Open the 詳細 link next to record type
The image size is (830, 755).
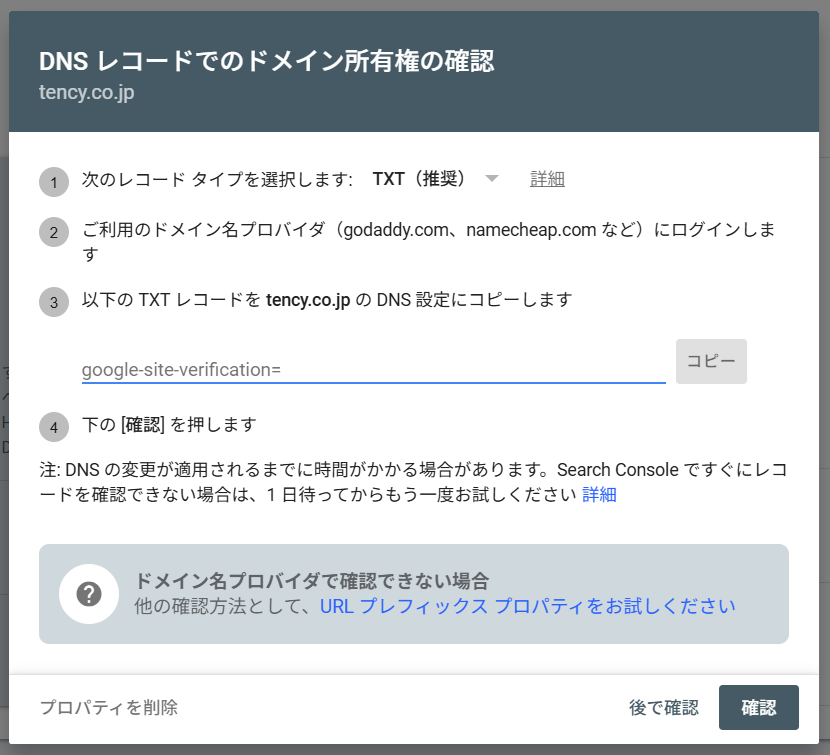click(547, 179)
